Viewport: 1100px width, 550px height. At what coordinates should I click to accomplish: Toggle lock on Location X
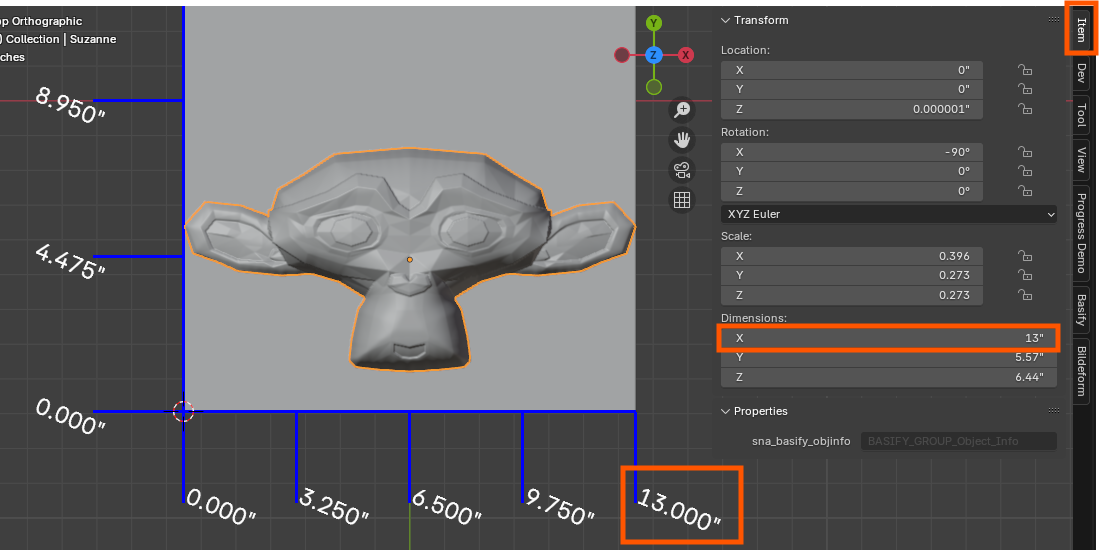click(1025, 70)
